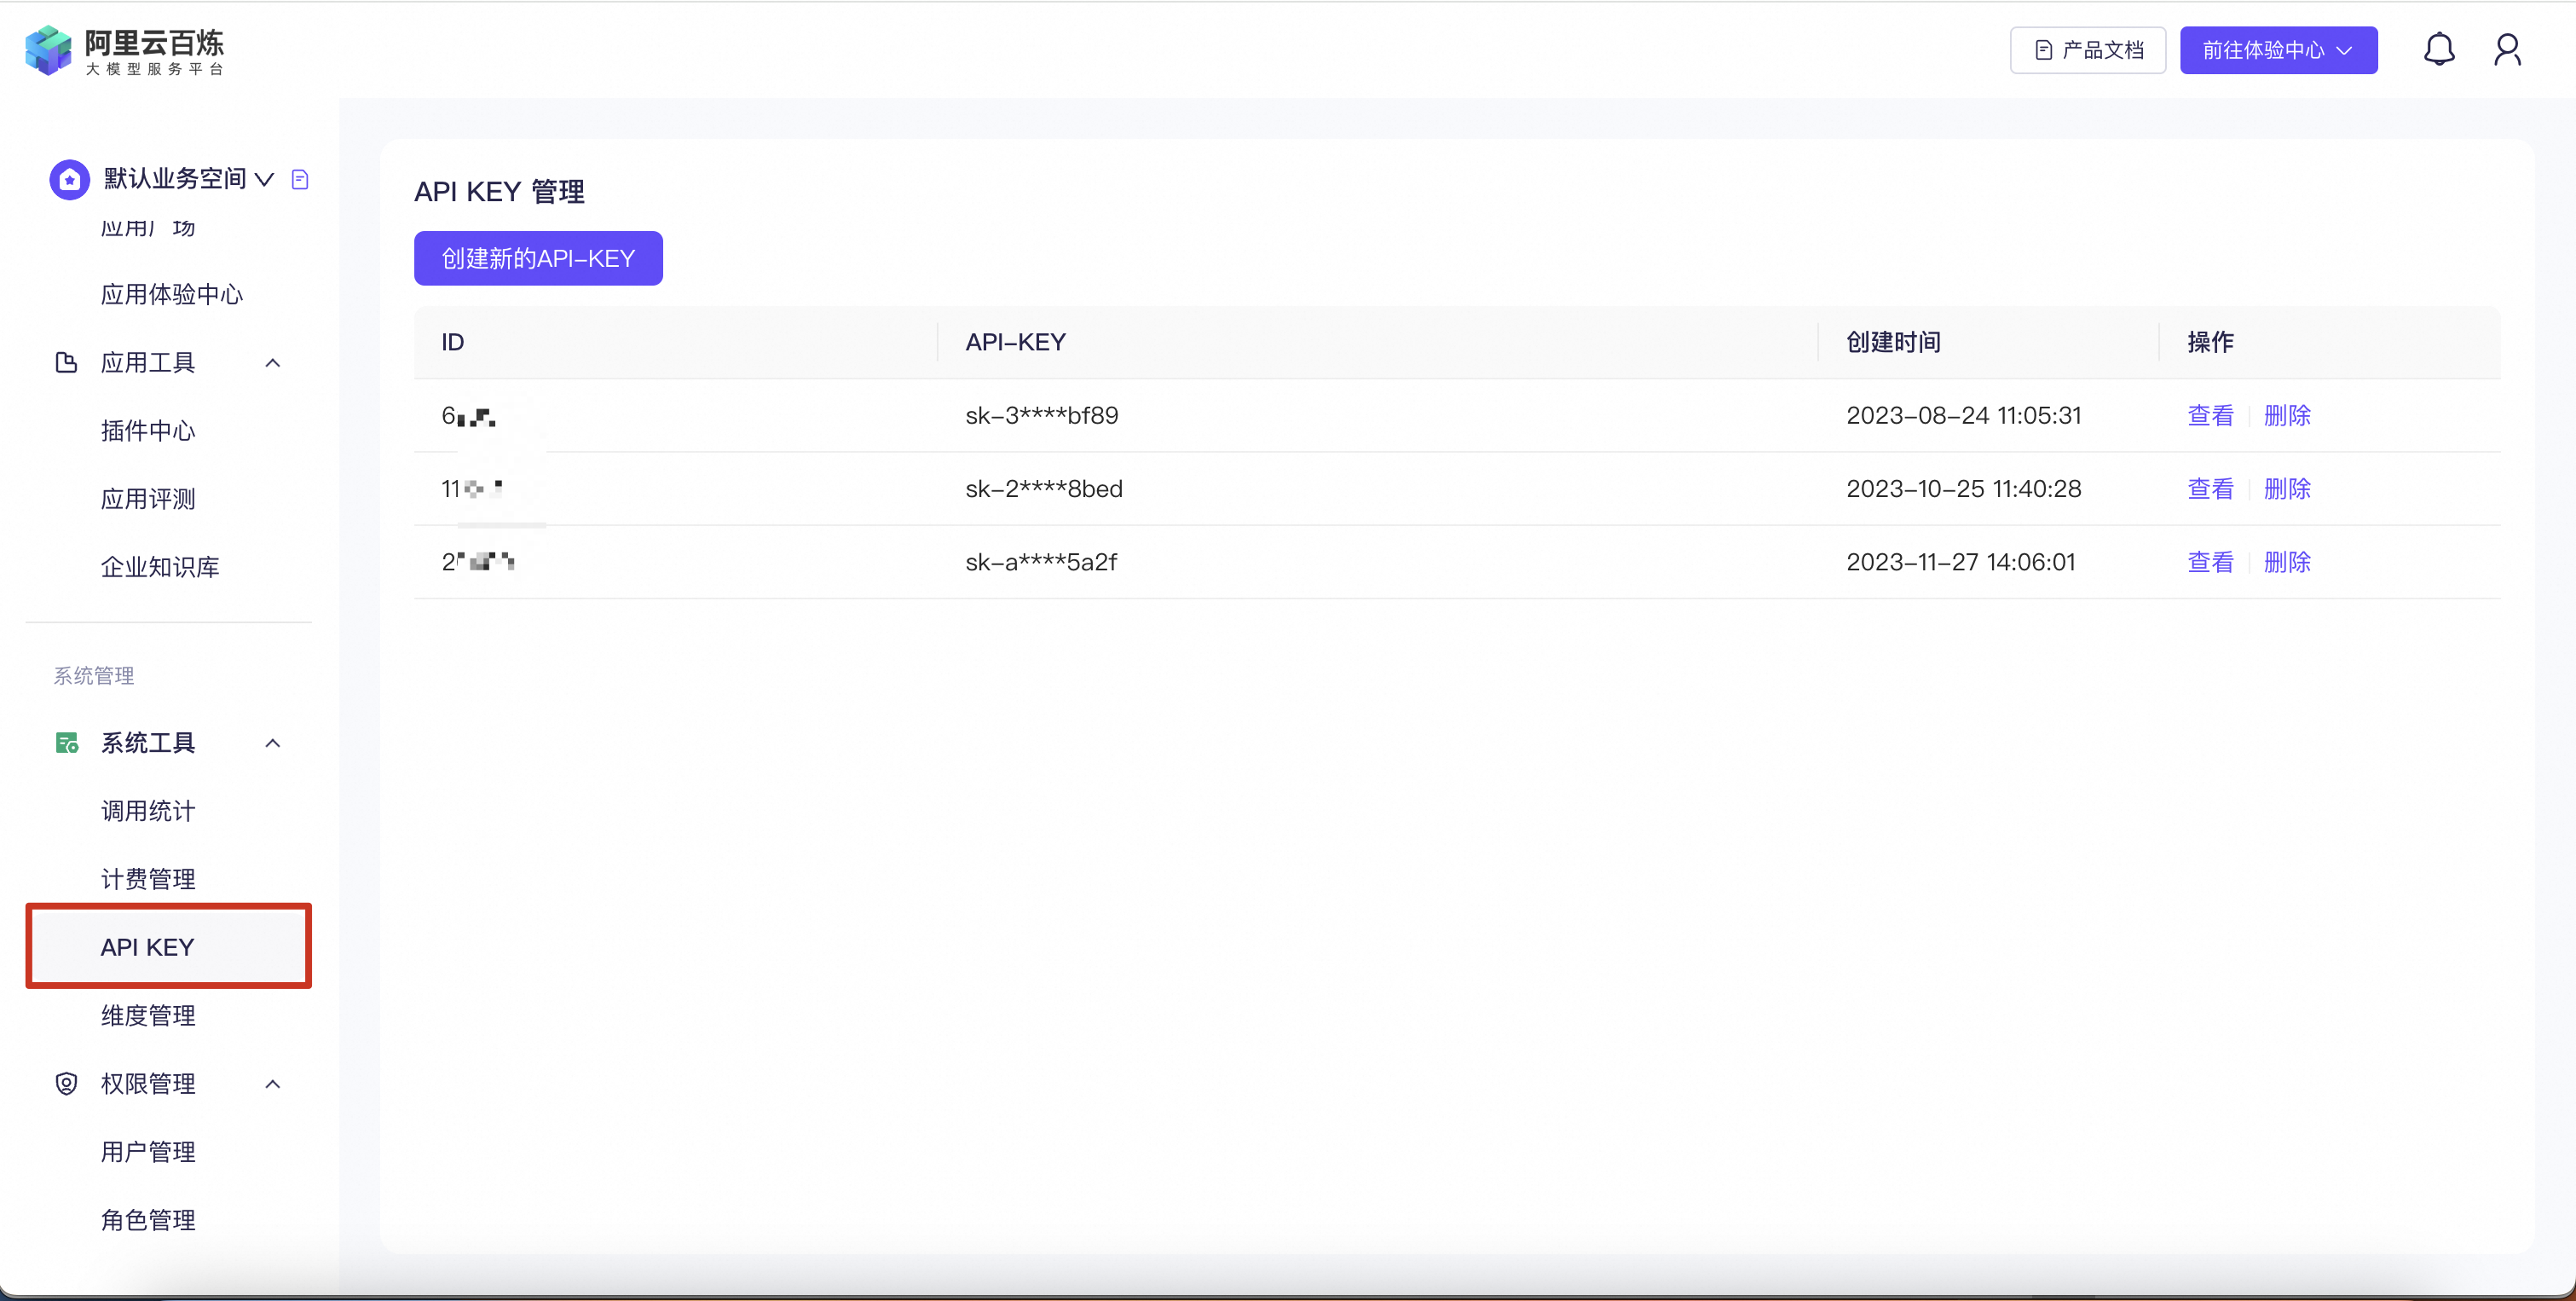Screen dimensions: 2576x1301
Task: Click the document icon beside workspace name
Action: pyautogui.click(x=299, y=179)
